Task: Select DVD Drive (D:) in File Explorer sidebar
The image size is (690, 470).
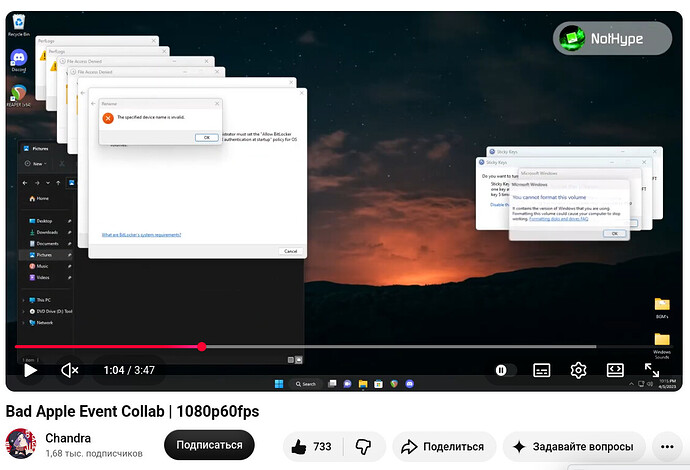Action: [50, 312]
